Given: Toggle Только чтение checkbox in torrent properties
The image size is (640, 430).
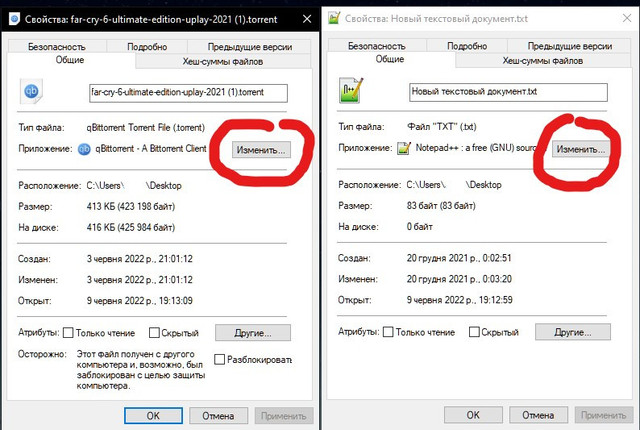Looking at the screenshot, I should coord(68,333).
